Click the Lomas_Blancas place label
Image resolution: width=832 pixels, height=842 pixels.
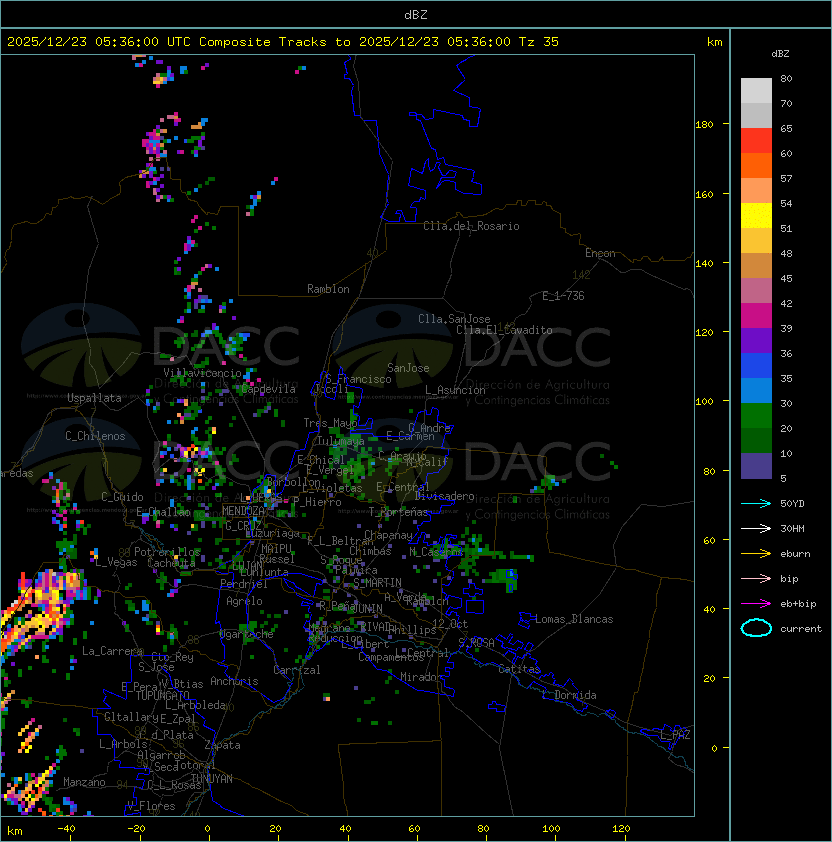574,619
